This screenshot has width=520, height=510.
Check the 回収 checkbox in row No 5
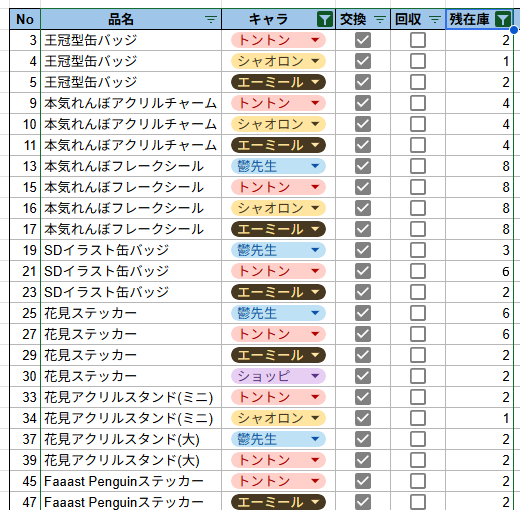pyautogui.click(x=418, y=82)
